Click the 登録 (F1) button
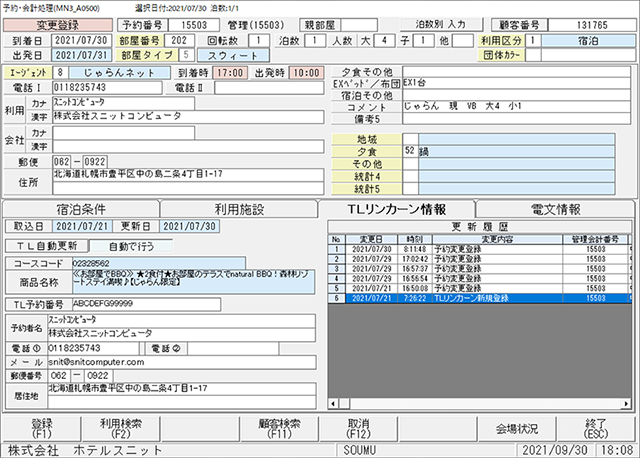 point(42,428)
